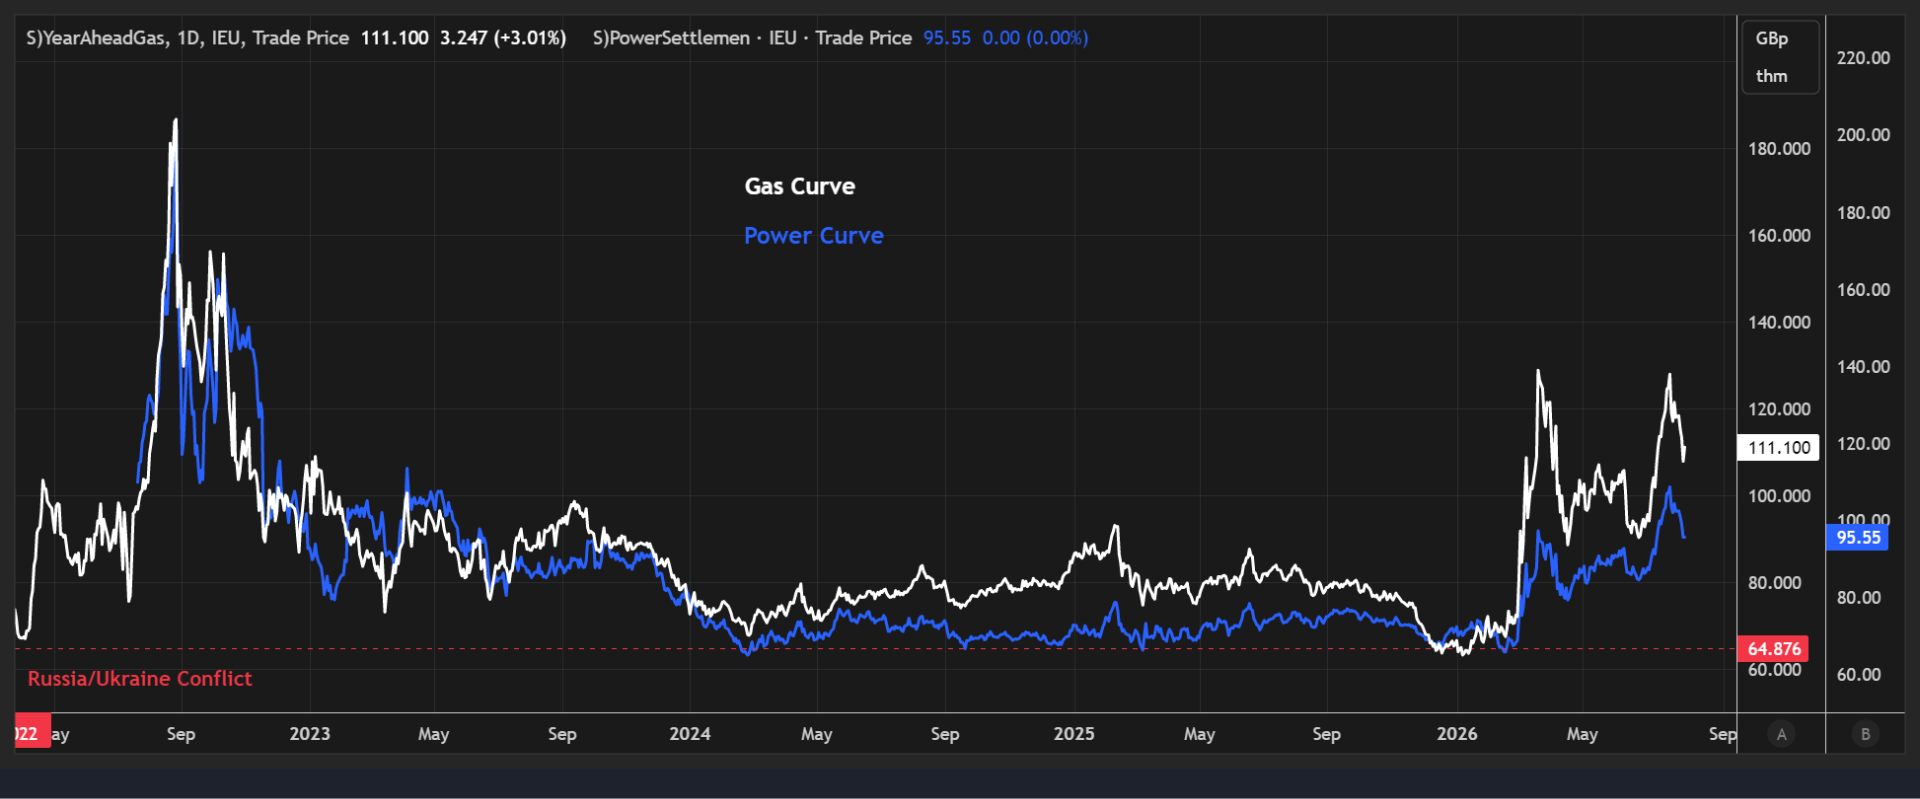
Task: Click the red date marker on time axis
Action: click(x=32, y=733)
